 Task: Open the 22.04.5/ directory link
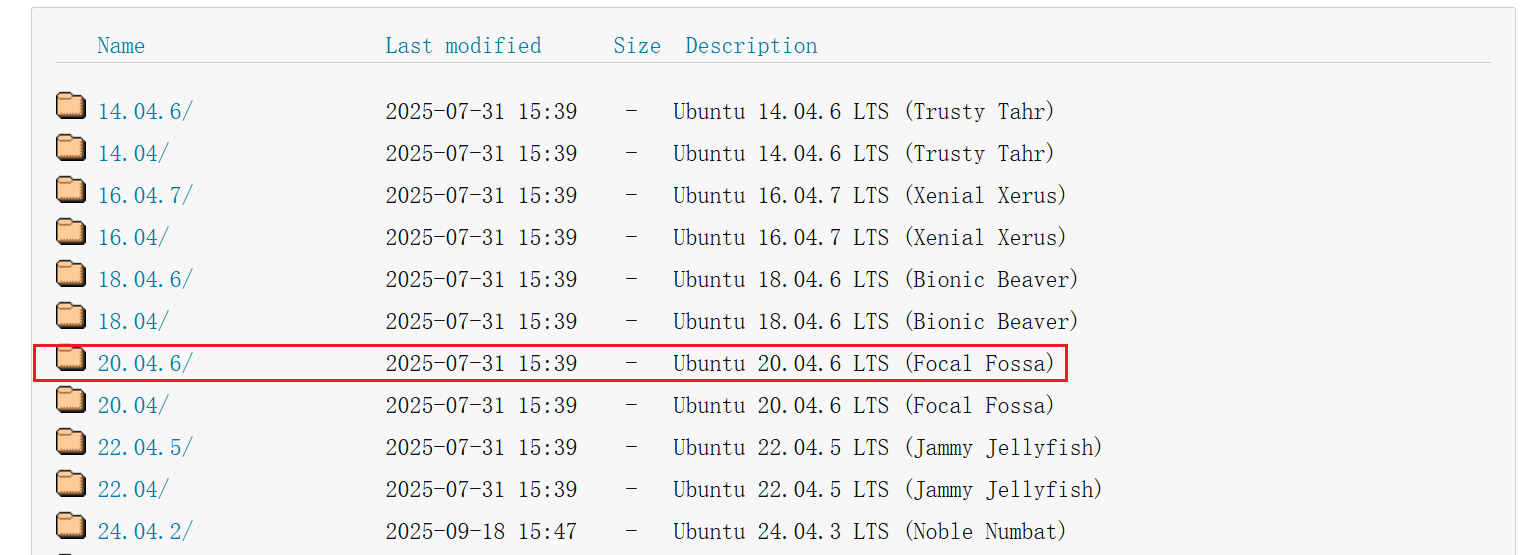[x=145, y=448]
